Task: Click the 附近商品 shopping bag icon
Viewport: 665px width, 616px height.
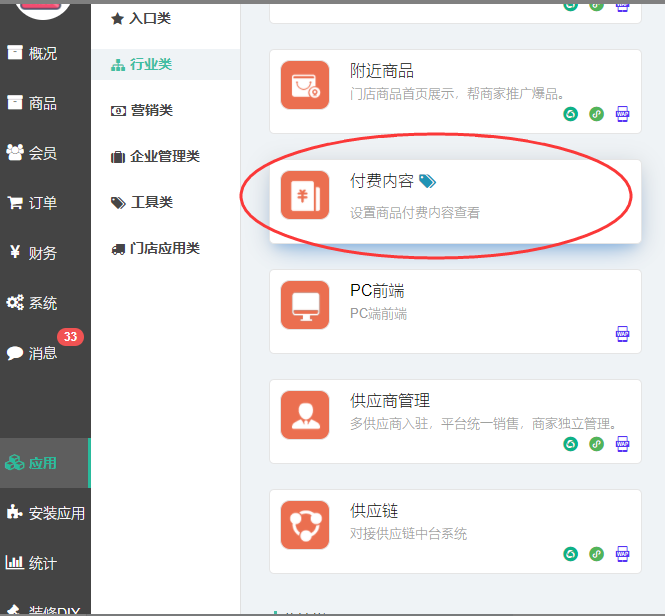Action: [x=305, y=85]
